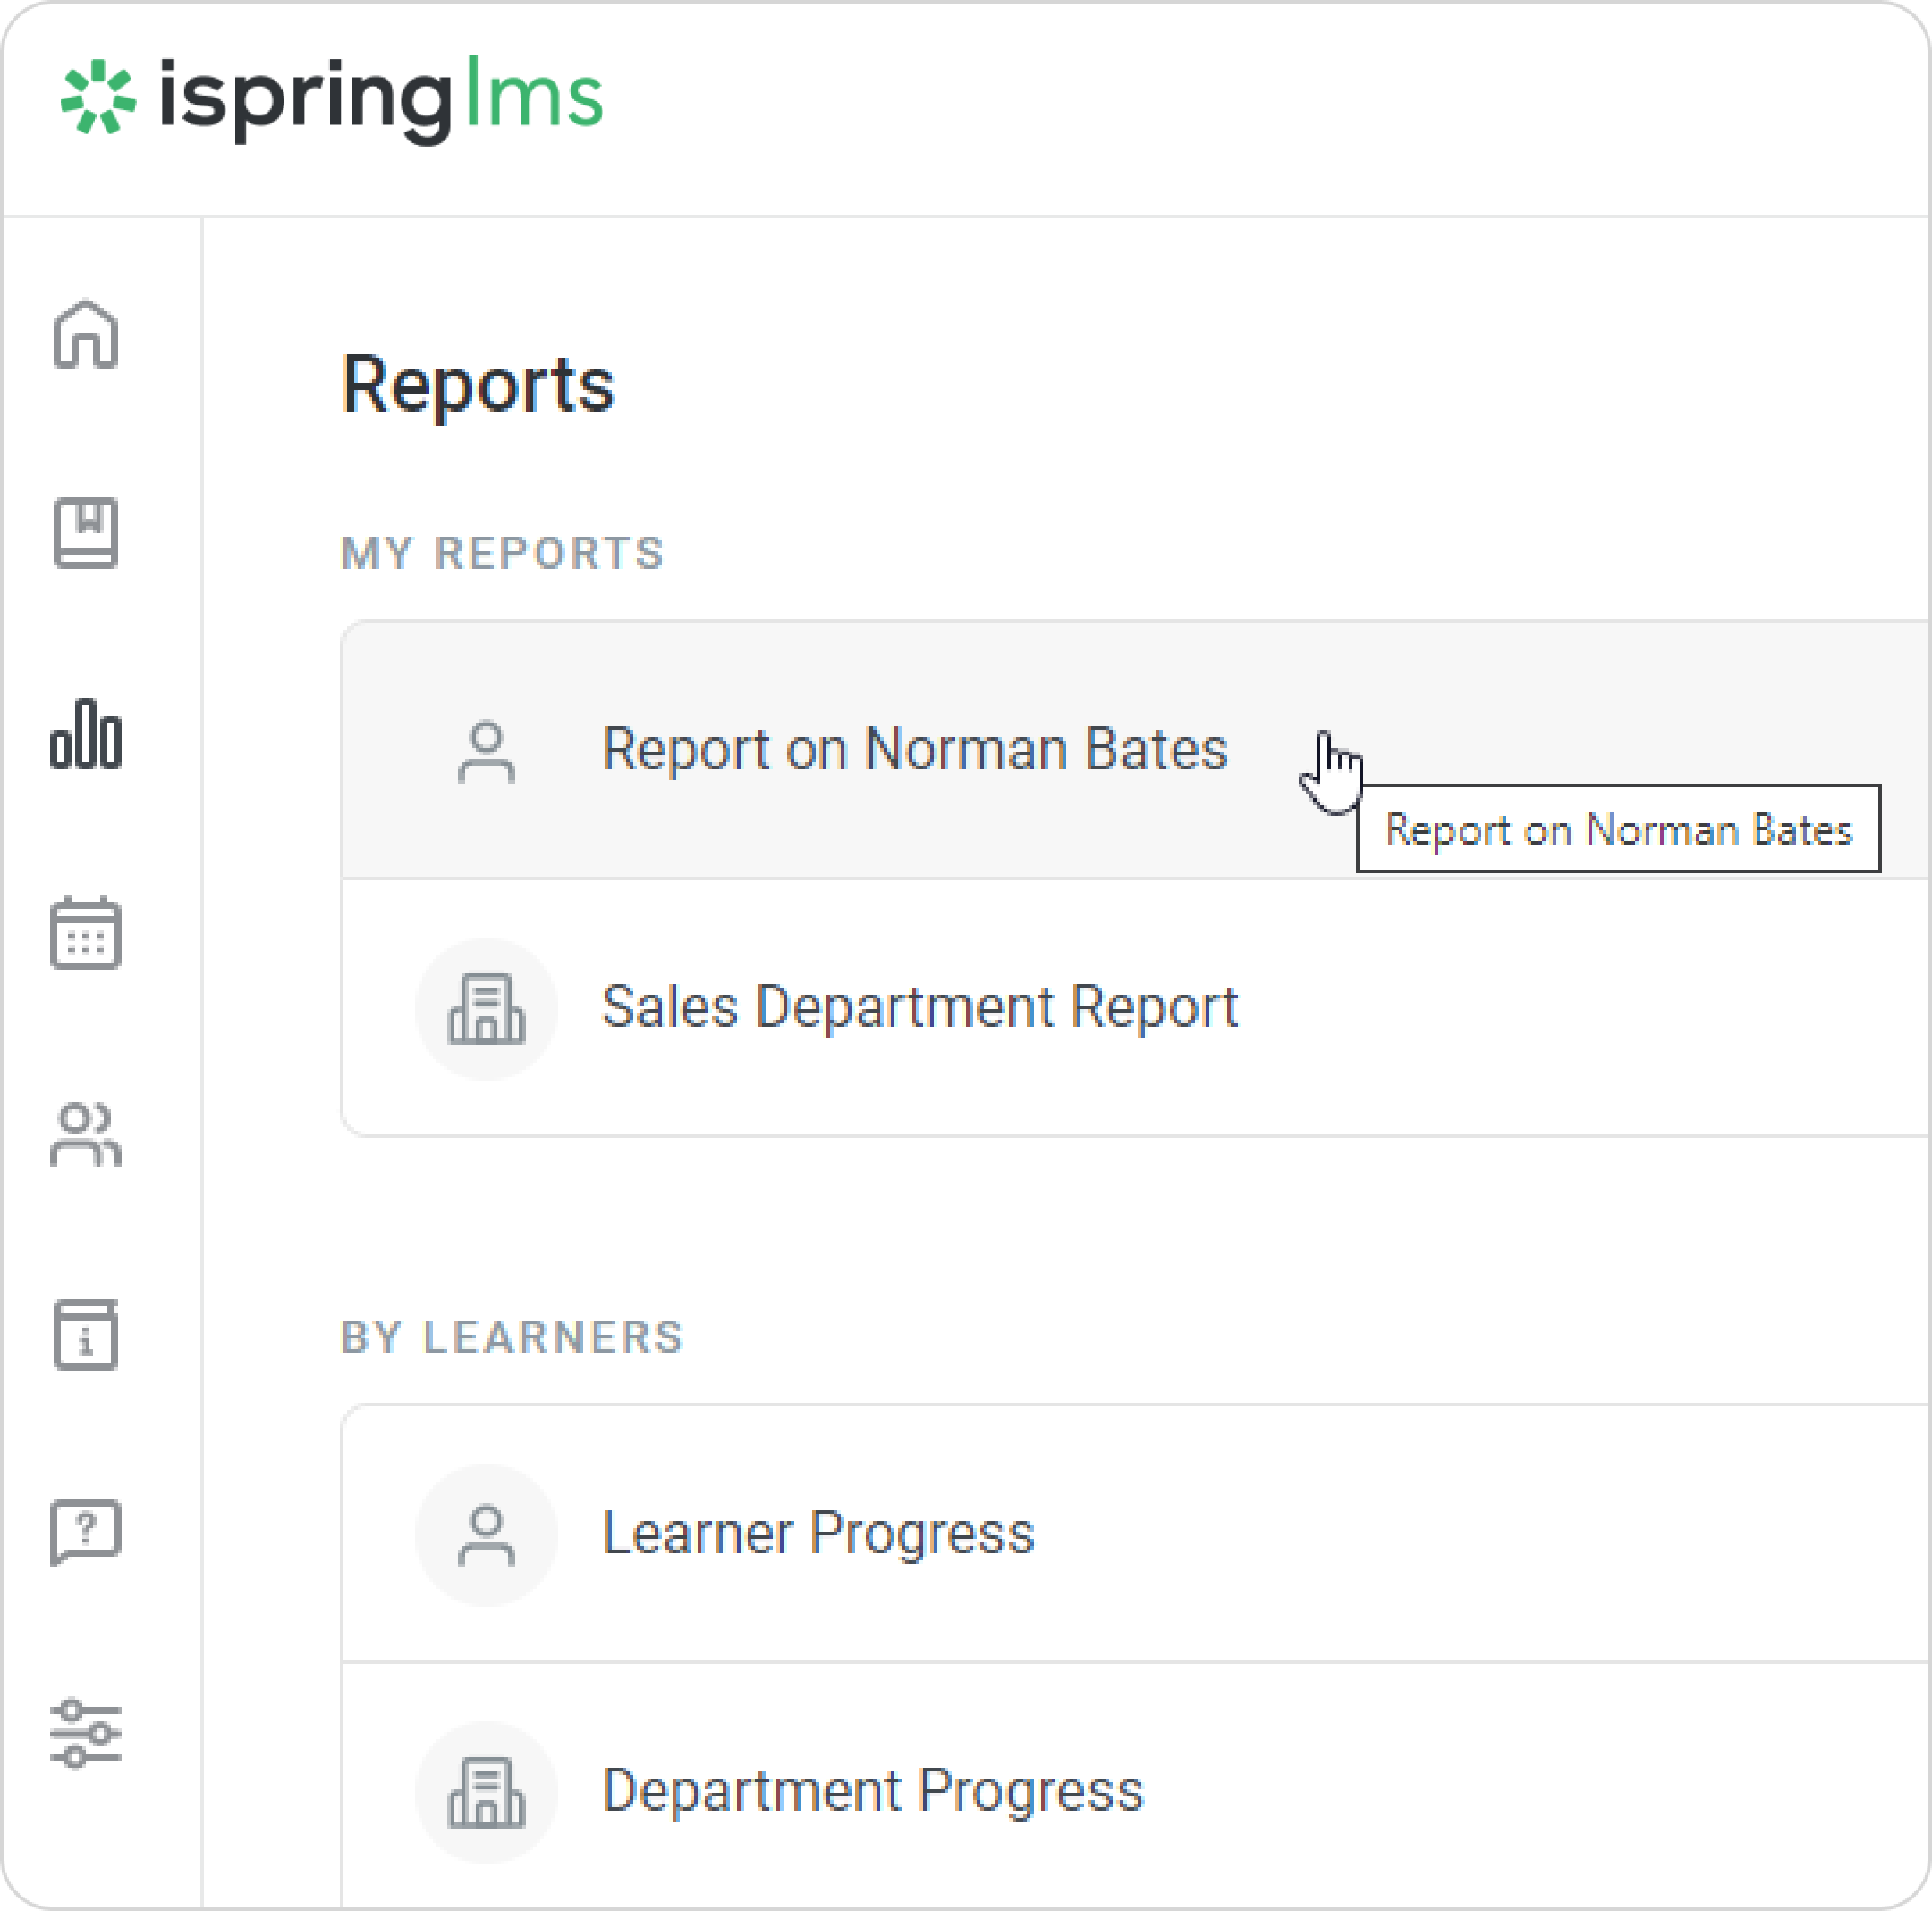Viewport: 1932px width, 1911px height.
Task: Open the Department Progress report
Action: 872,1791
